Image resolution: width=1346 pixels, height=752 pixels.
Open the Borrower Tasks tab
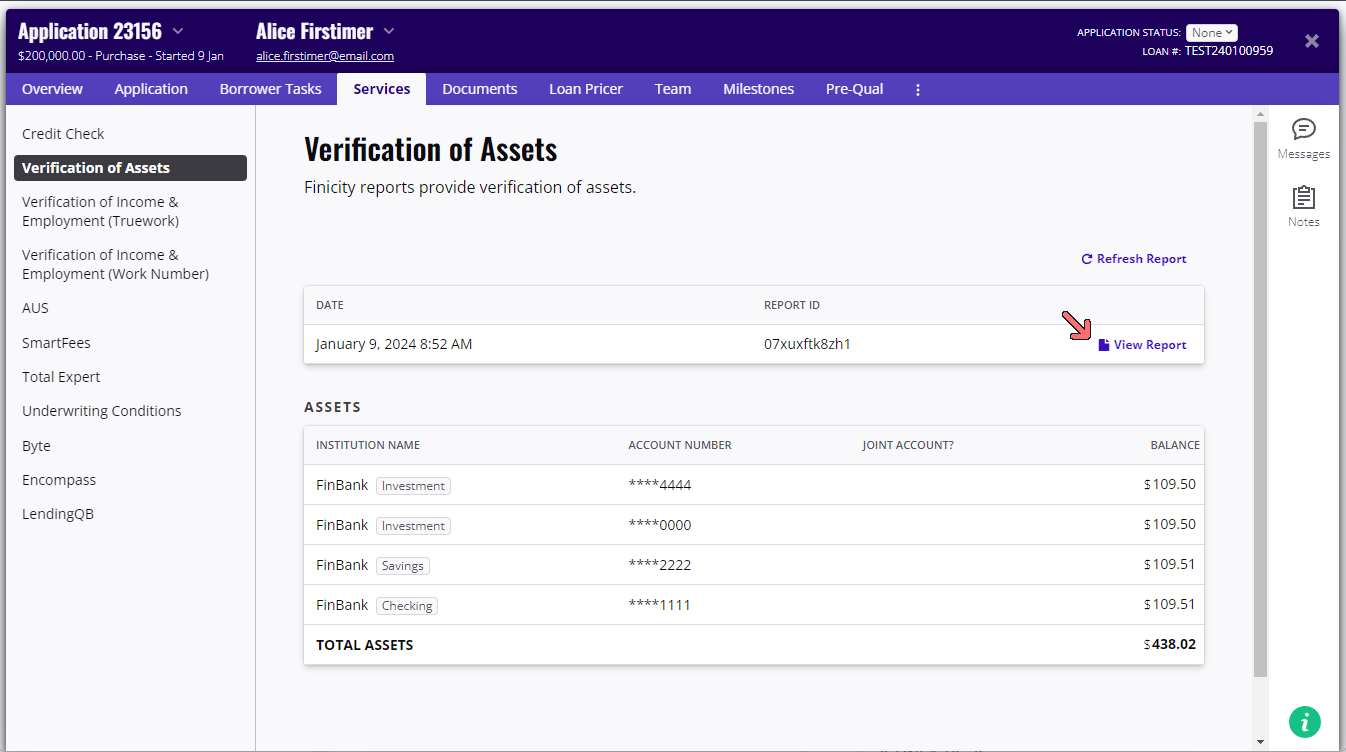coord(270,89)
